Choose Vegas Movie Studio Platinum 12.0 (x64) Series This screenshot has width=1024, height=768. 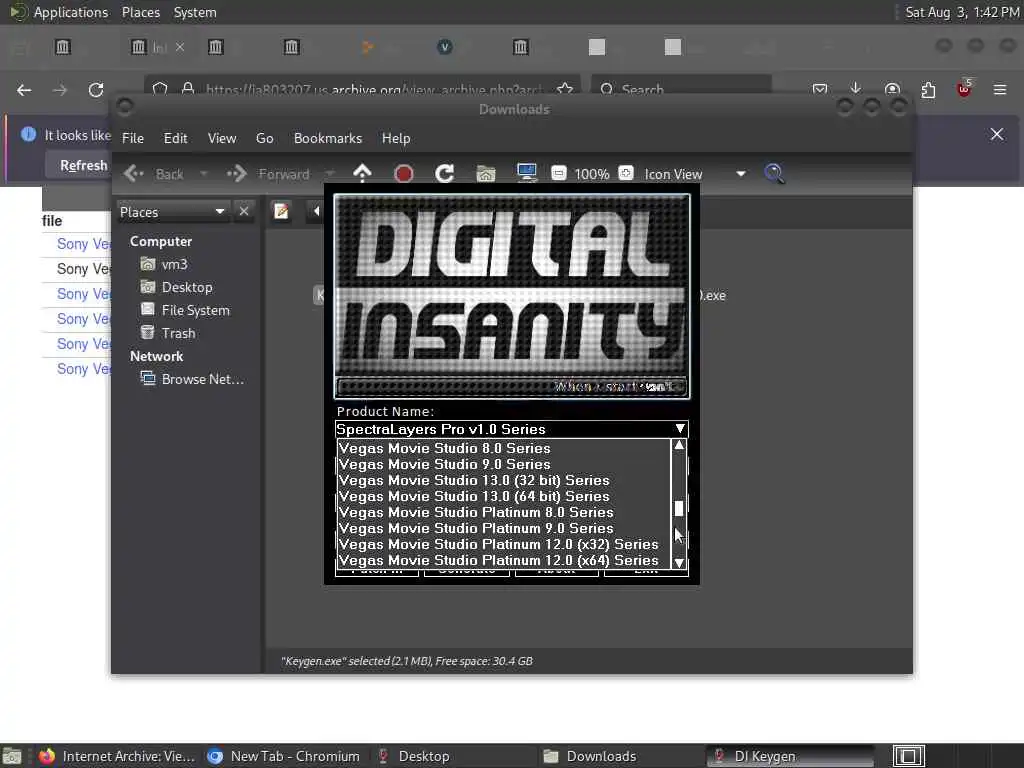tap(504, 560)
